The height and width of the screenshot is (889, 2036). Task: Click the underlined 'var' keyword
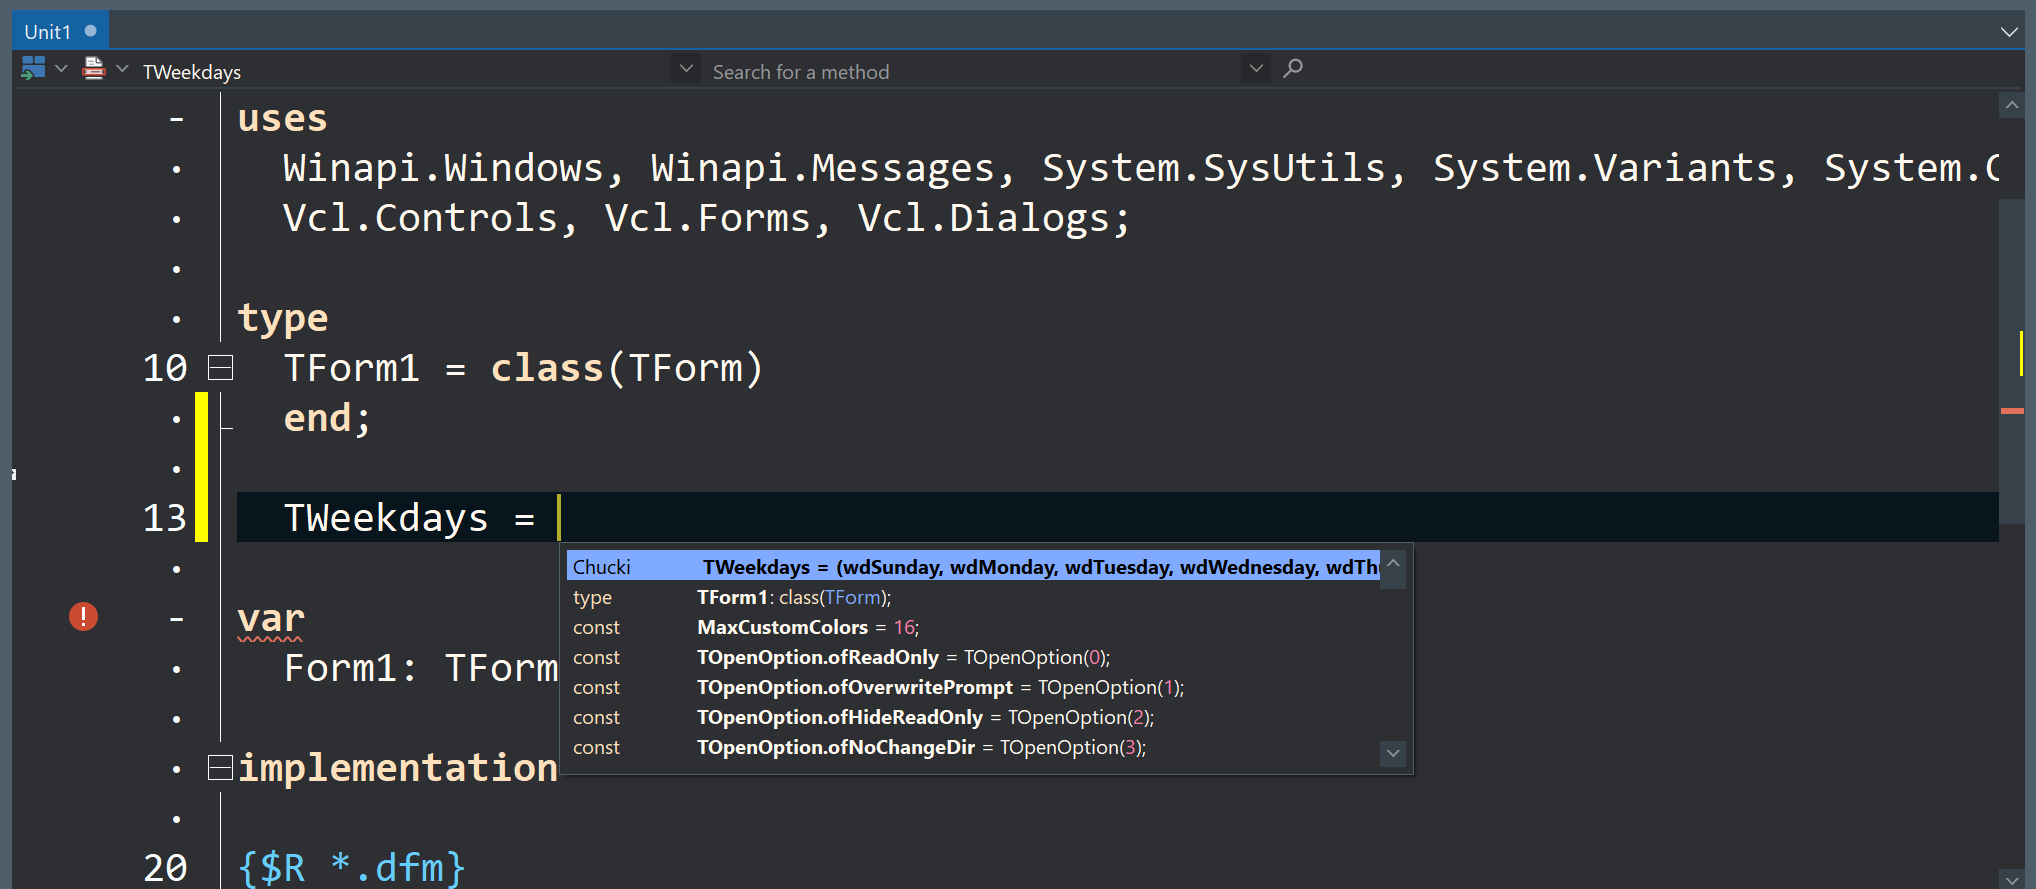(x=271, y=620)
